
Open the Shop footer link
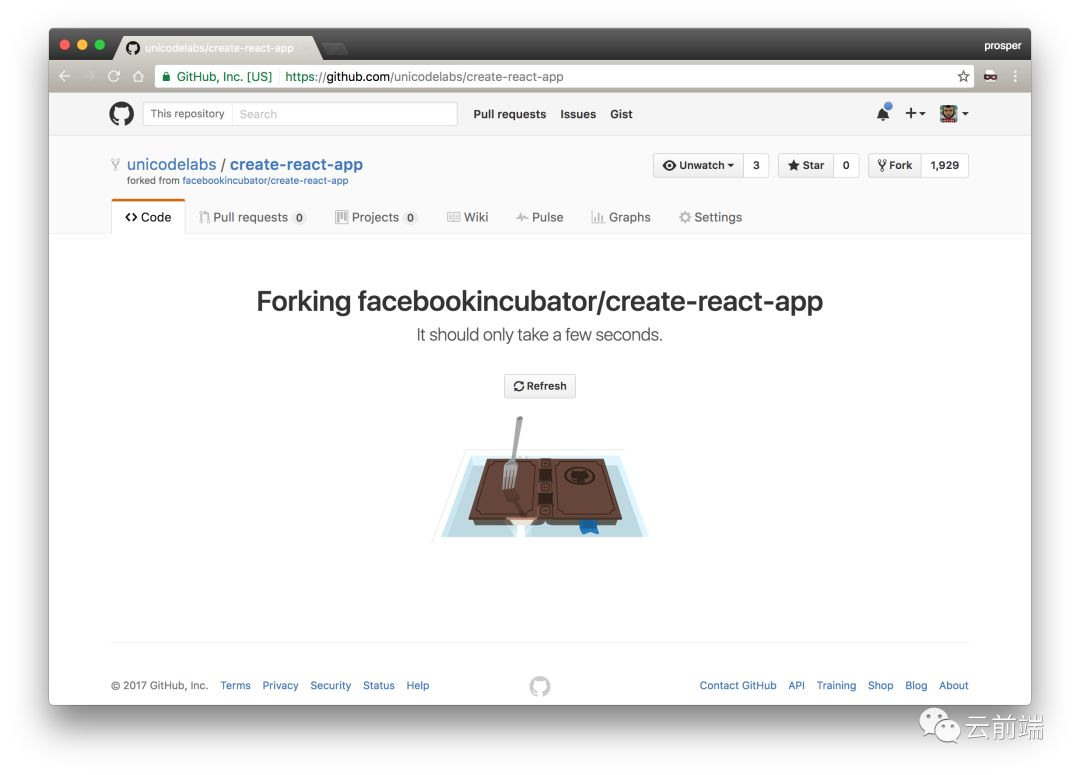[x=880, y=685]
